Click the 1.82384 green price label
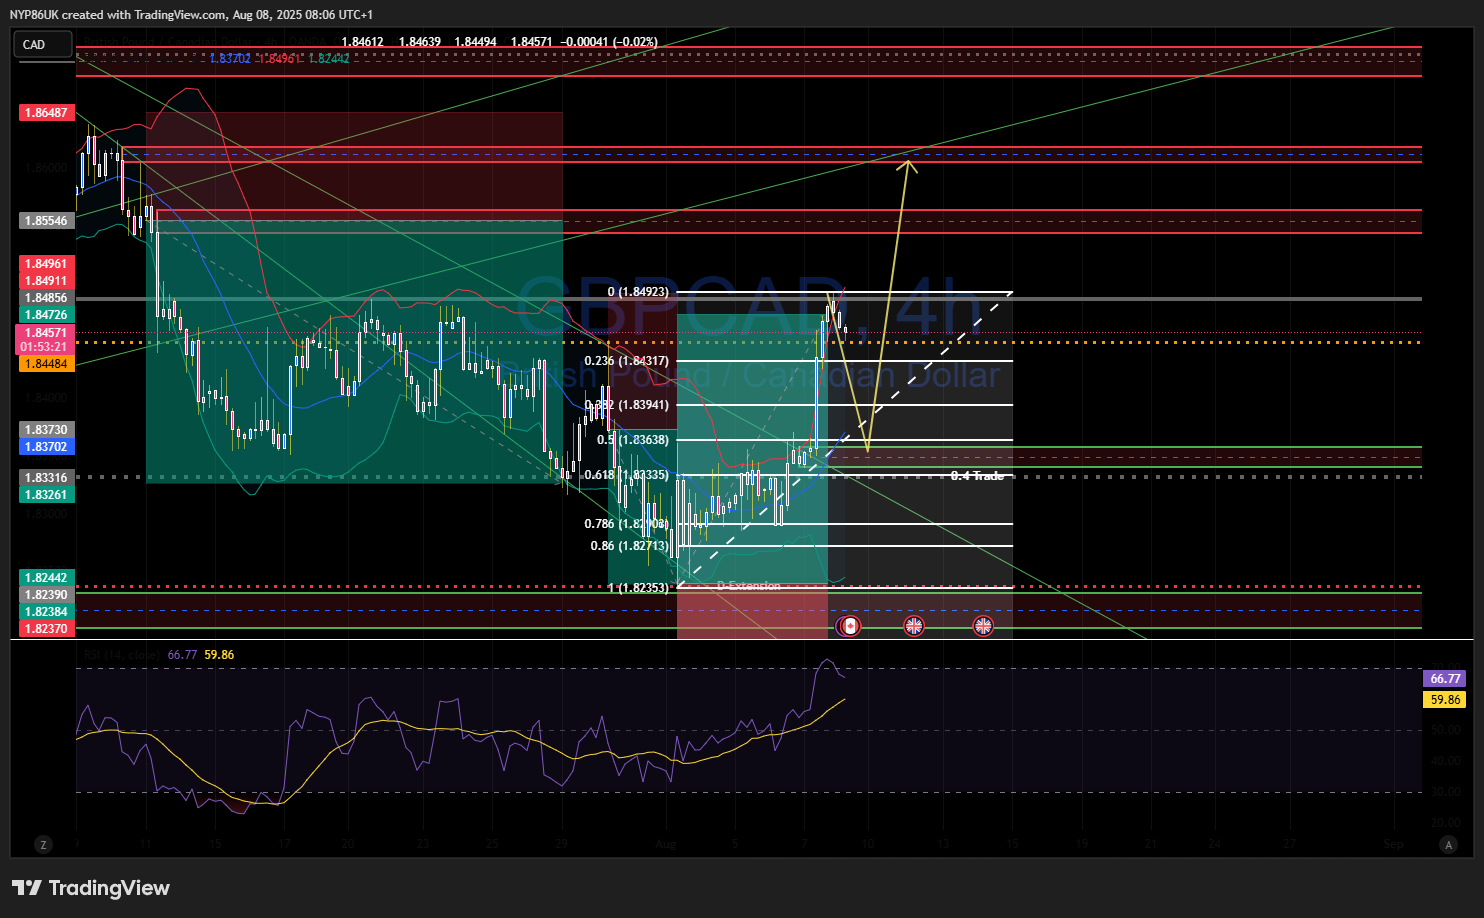 coord(46,612)
